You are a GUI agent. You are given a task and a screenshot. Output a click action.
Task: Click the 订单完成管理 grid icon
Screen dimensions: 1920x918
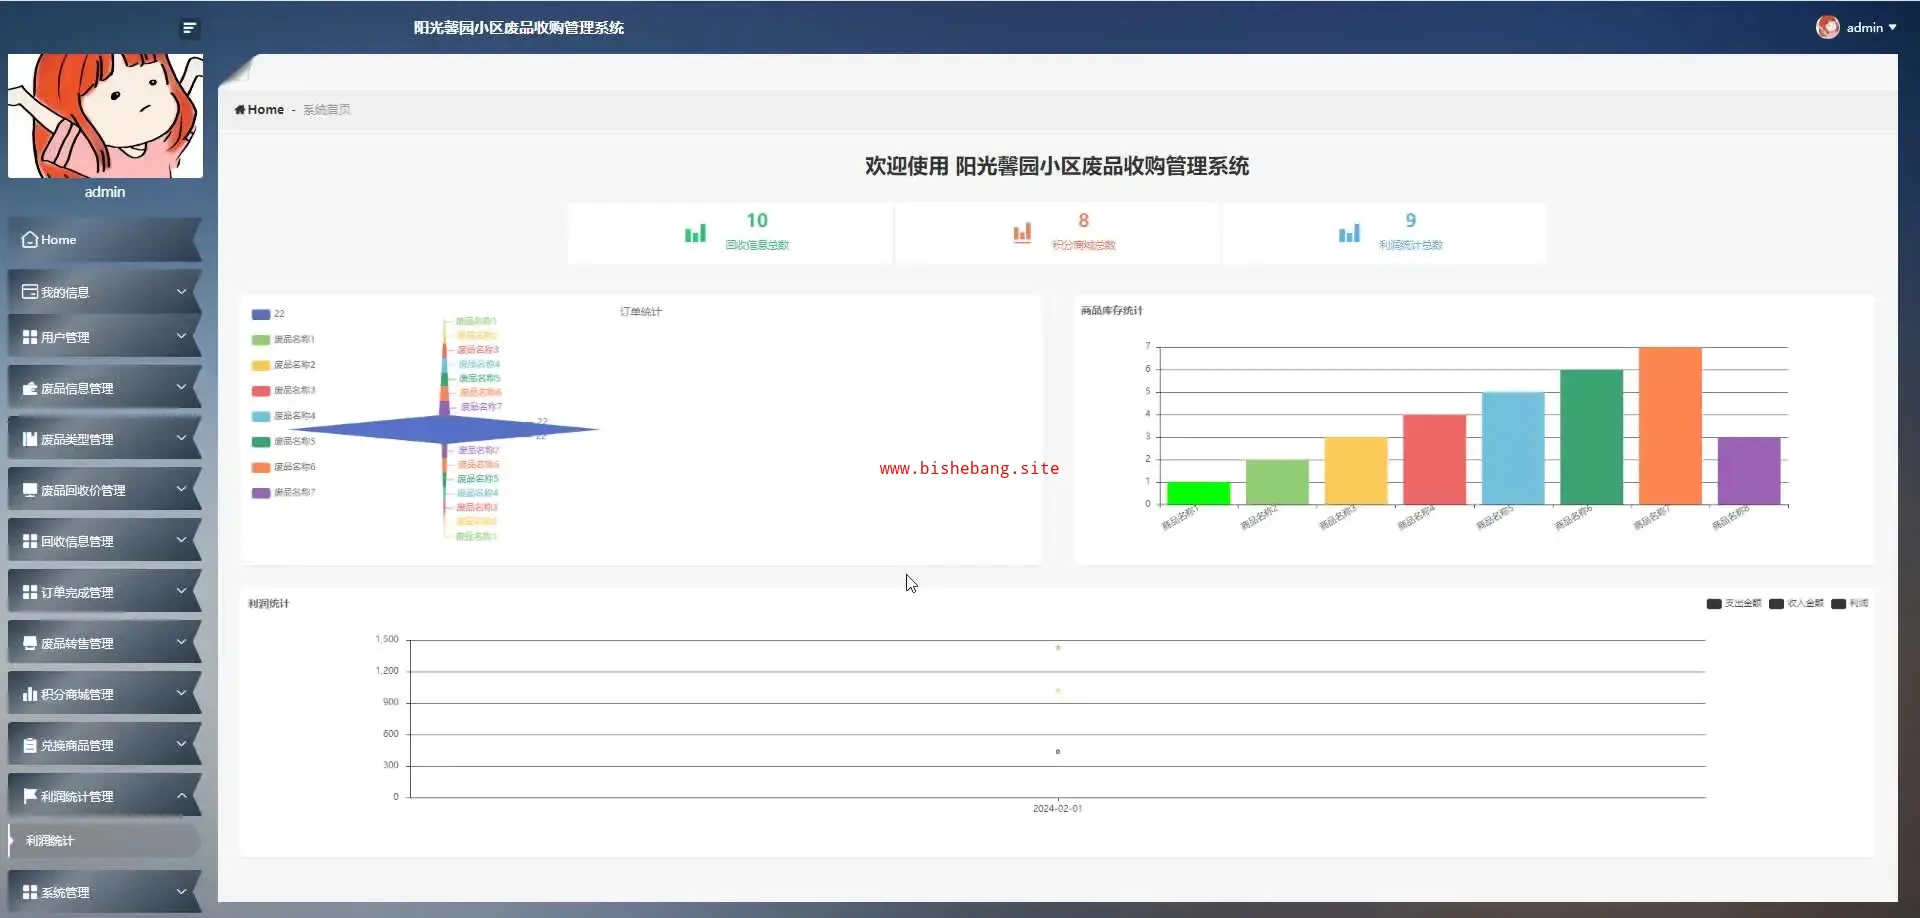click(30, 593)
